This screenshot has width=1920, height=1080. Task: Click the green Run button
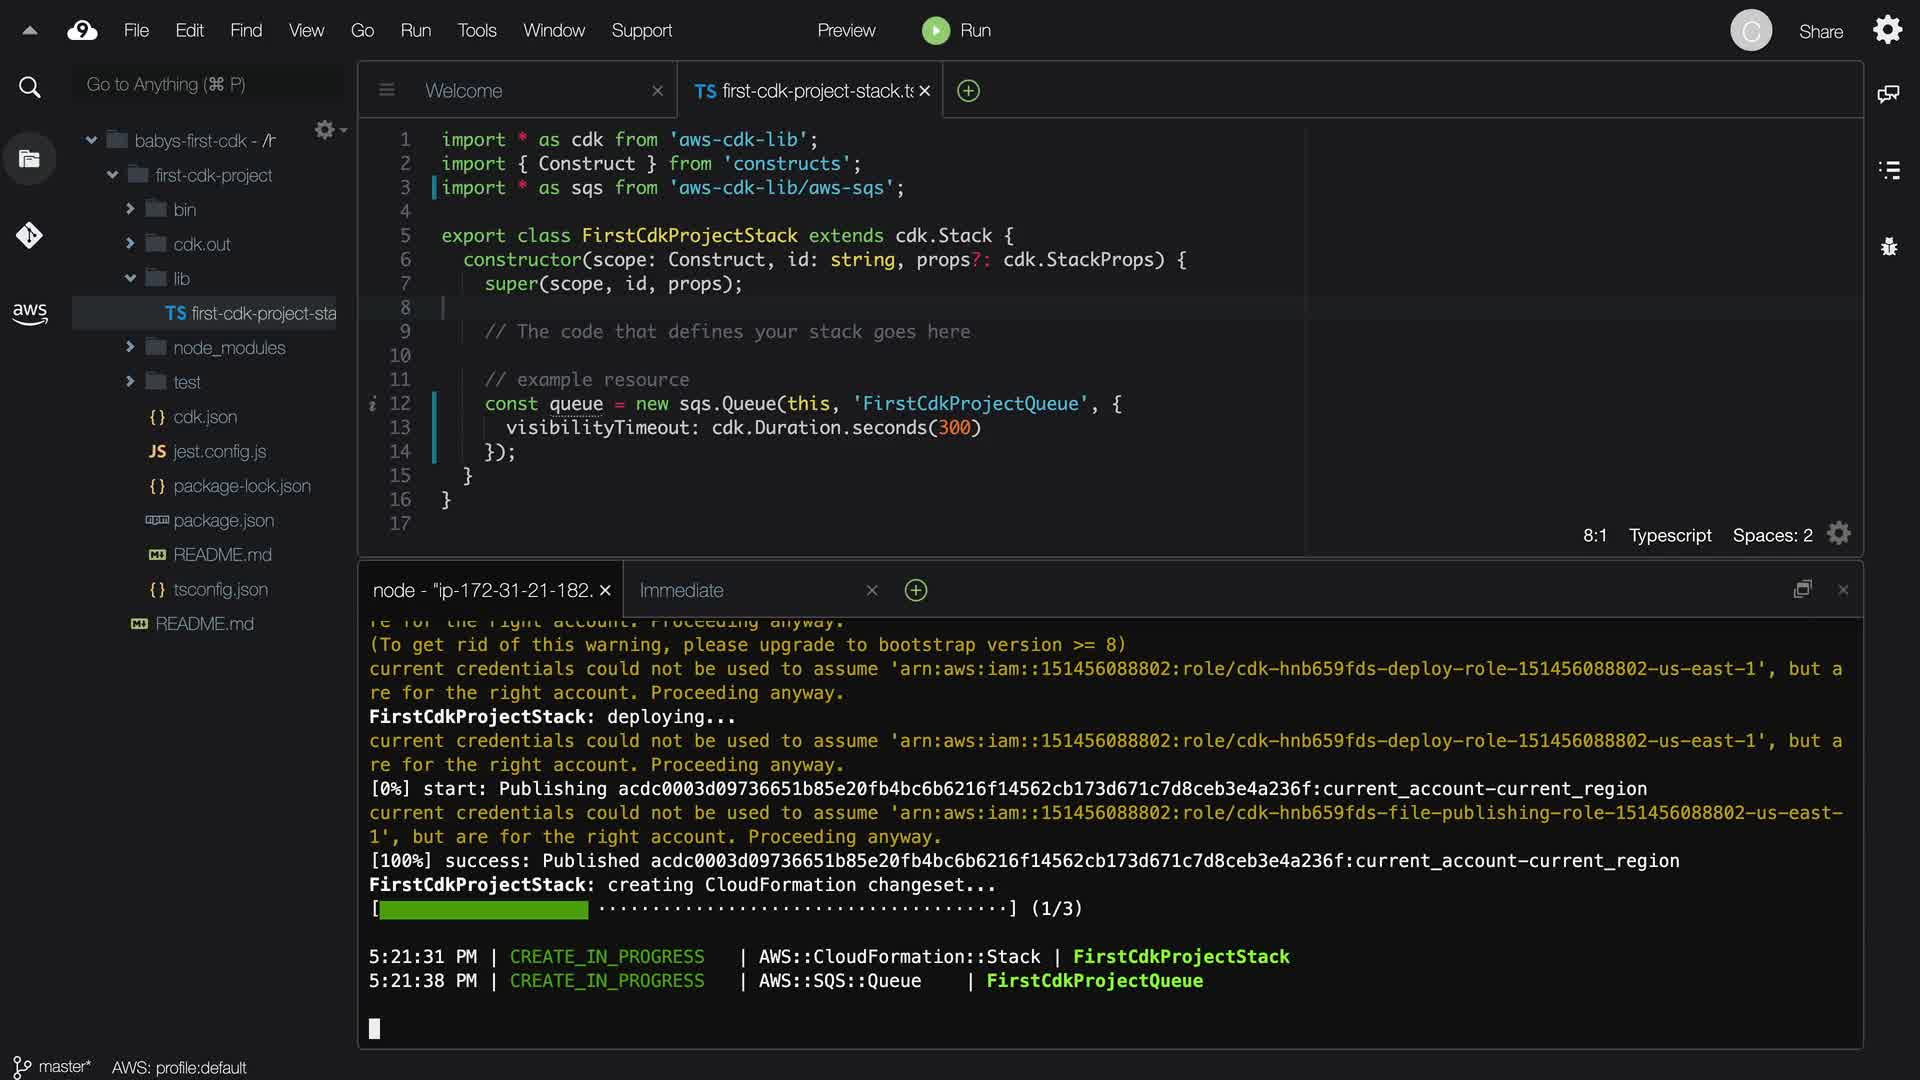pyautogui.click(x=956, y=31)
